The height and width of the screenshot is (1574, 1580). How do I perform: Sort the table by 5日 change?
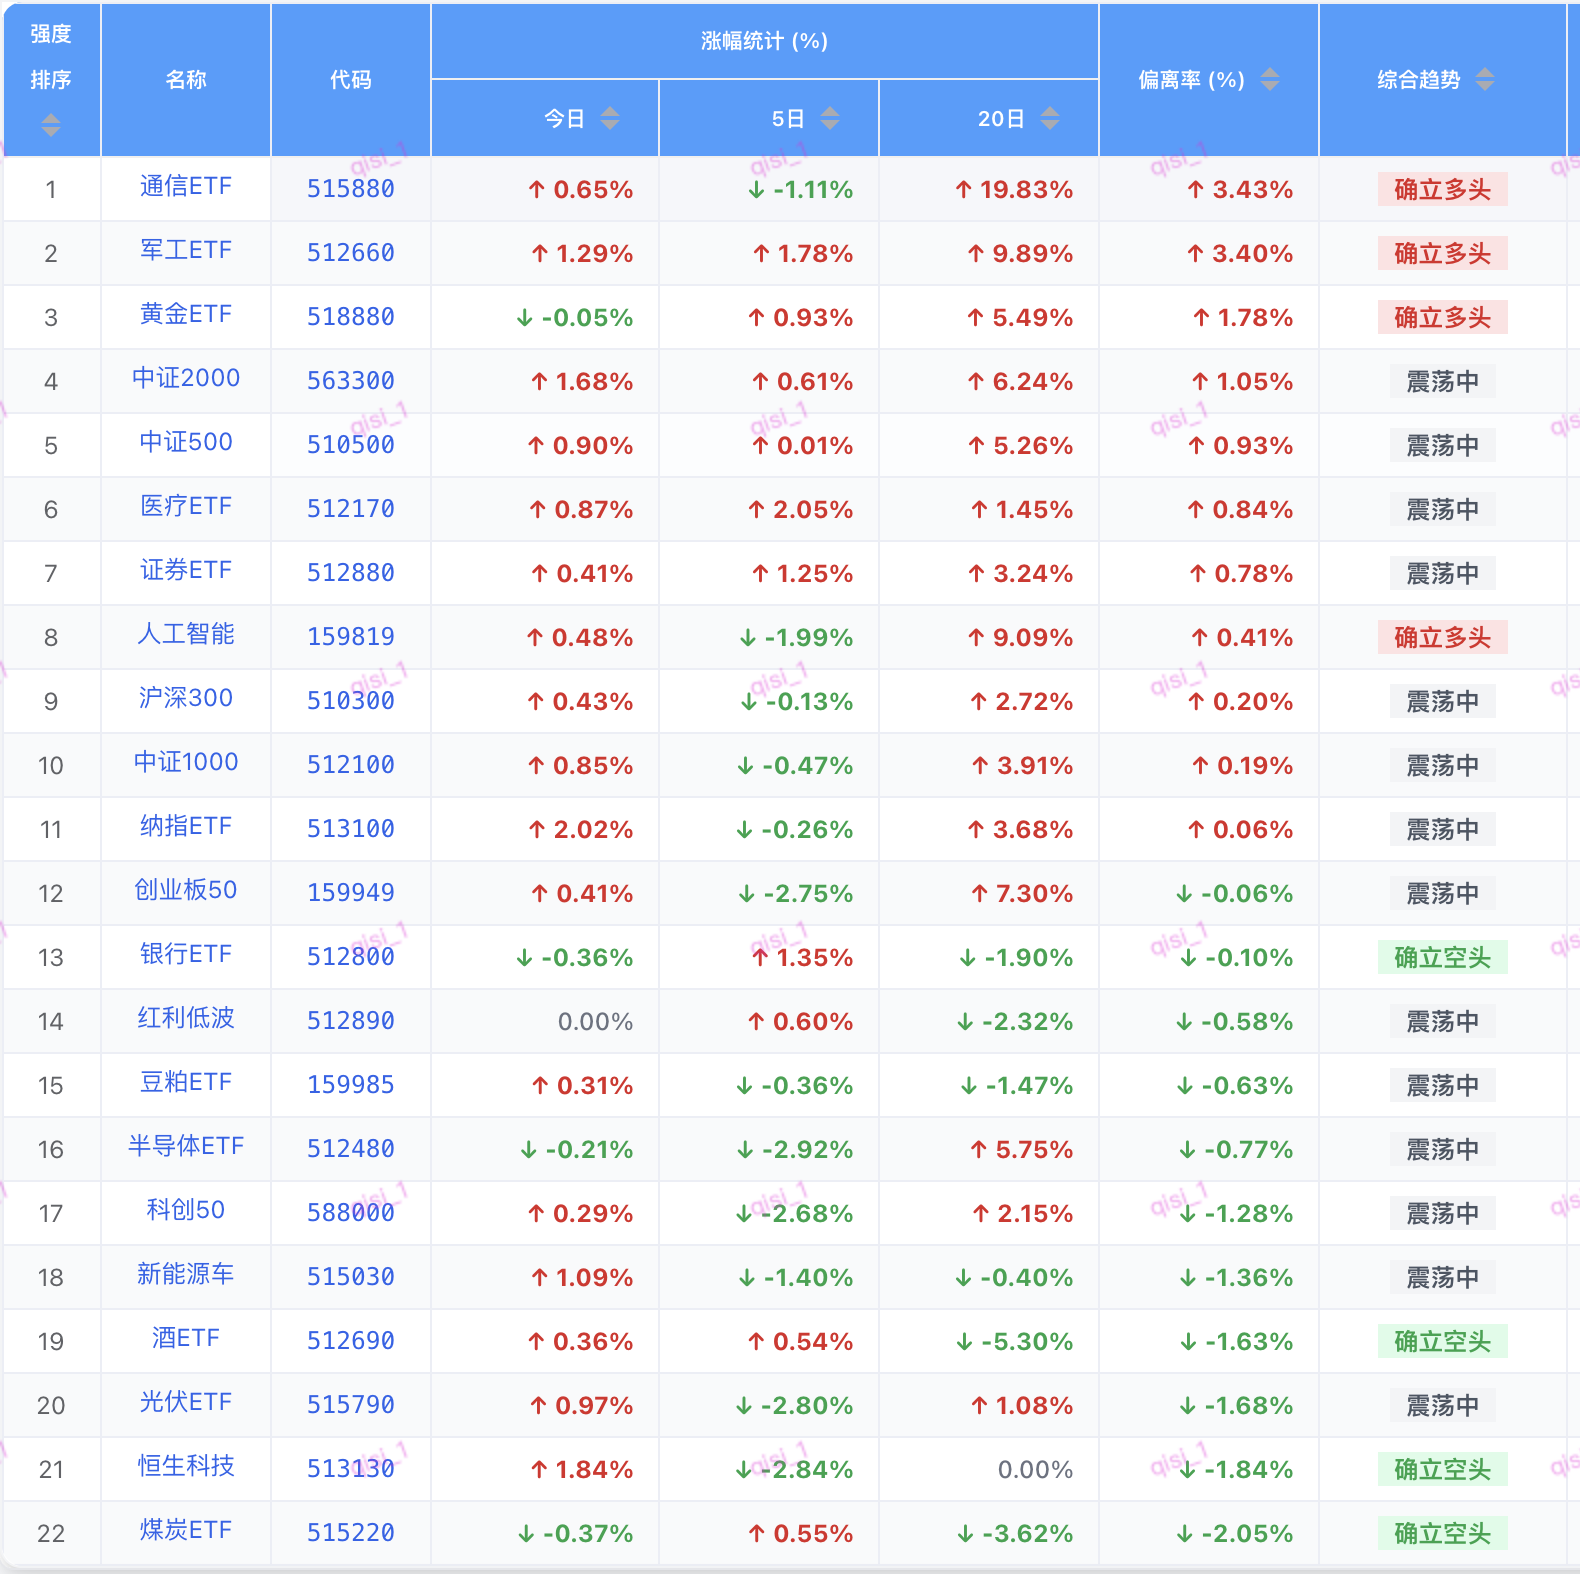coord(829,119)
